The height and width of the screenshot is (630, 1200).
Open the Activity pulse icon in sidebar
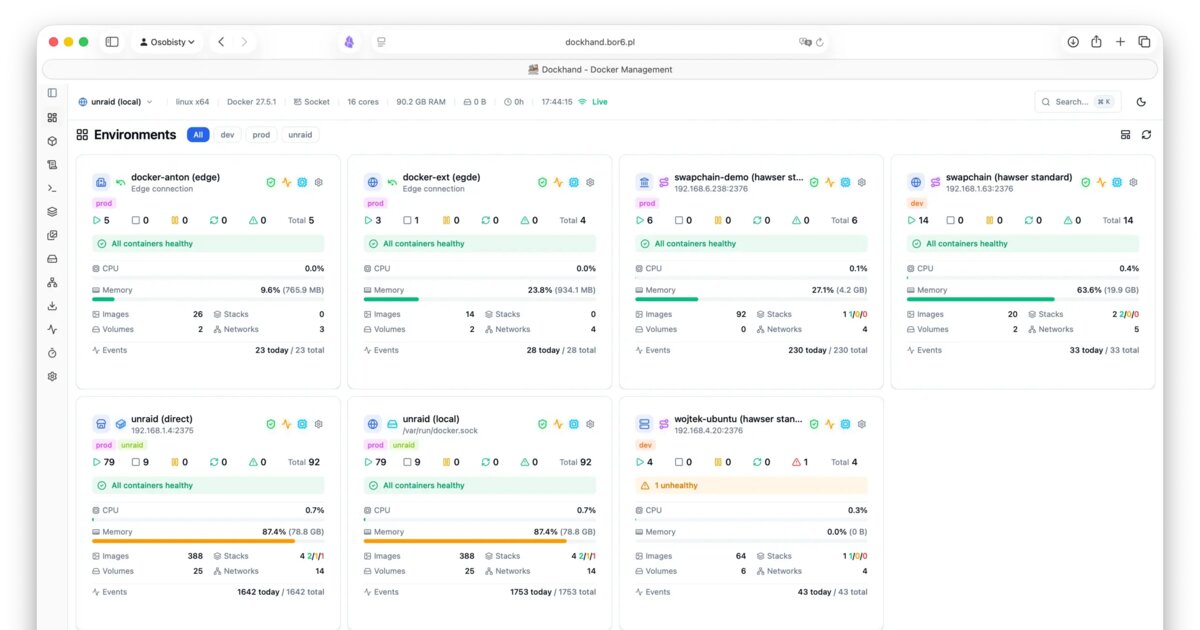[x=52, y=329]
